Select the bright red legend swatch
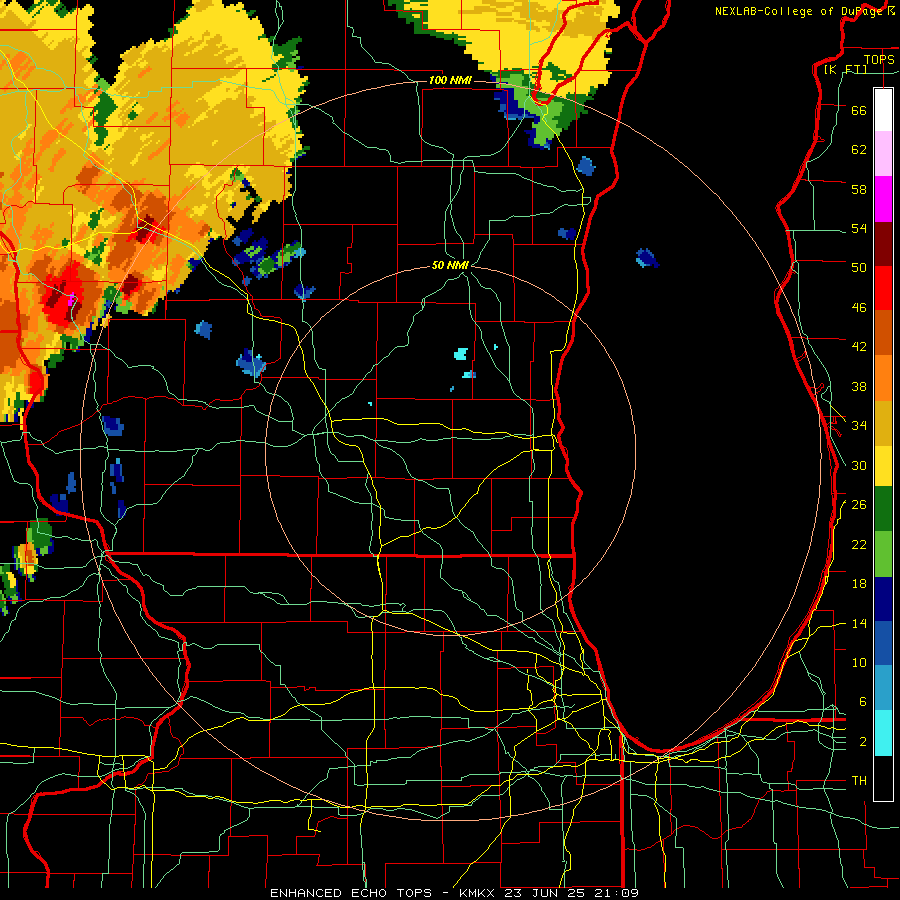This screenshot has width=900, height=900. [x=883, y=288]
